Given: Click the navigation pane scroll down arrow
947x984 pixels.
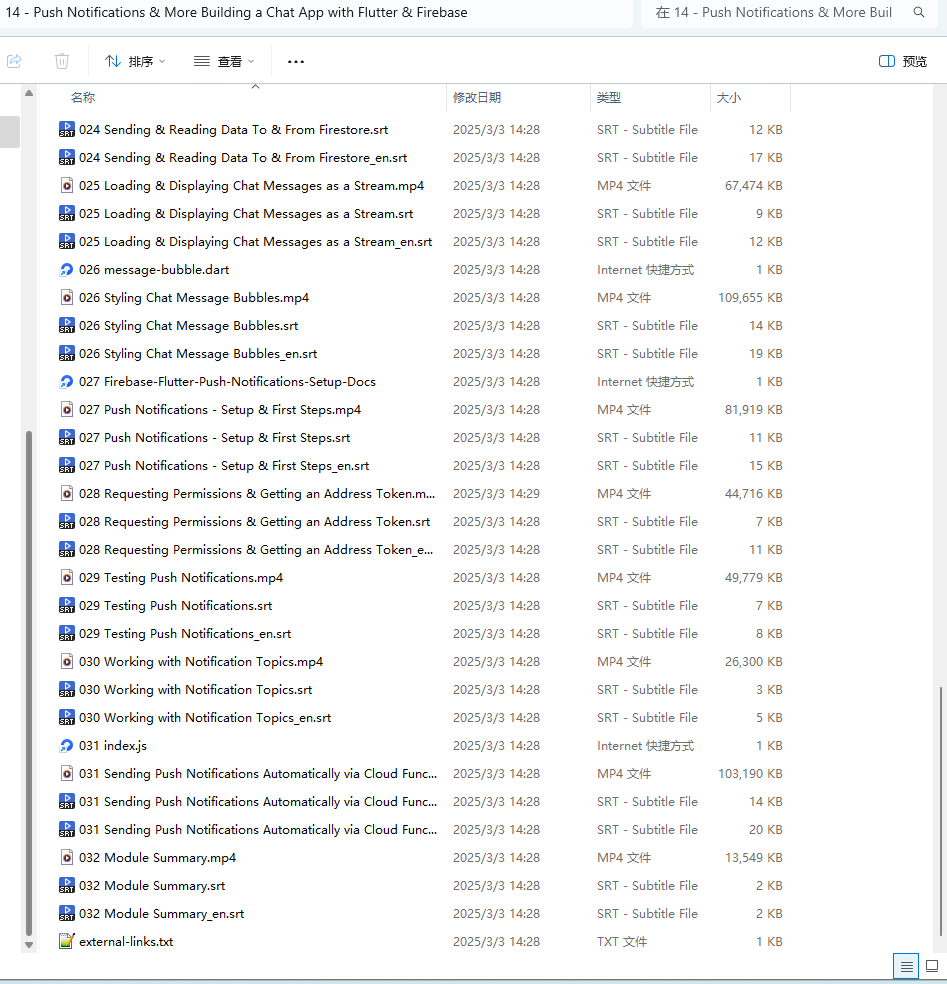Looking at the screenshot, I should [29, 944].
